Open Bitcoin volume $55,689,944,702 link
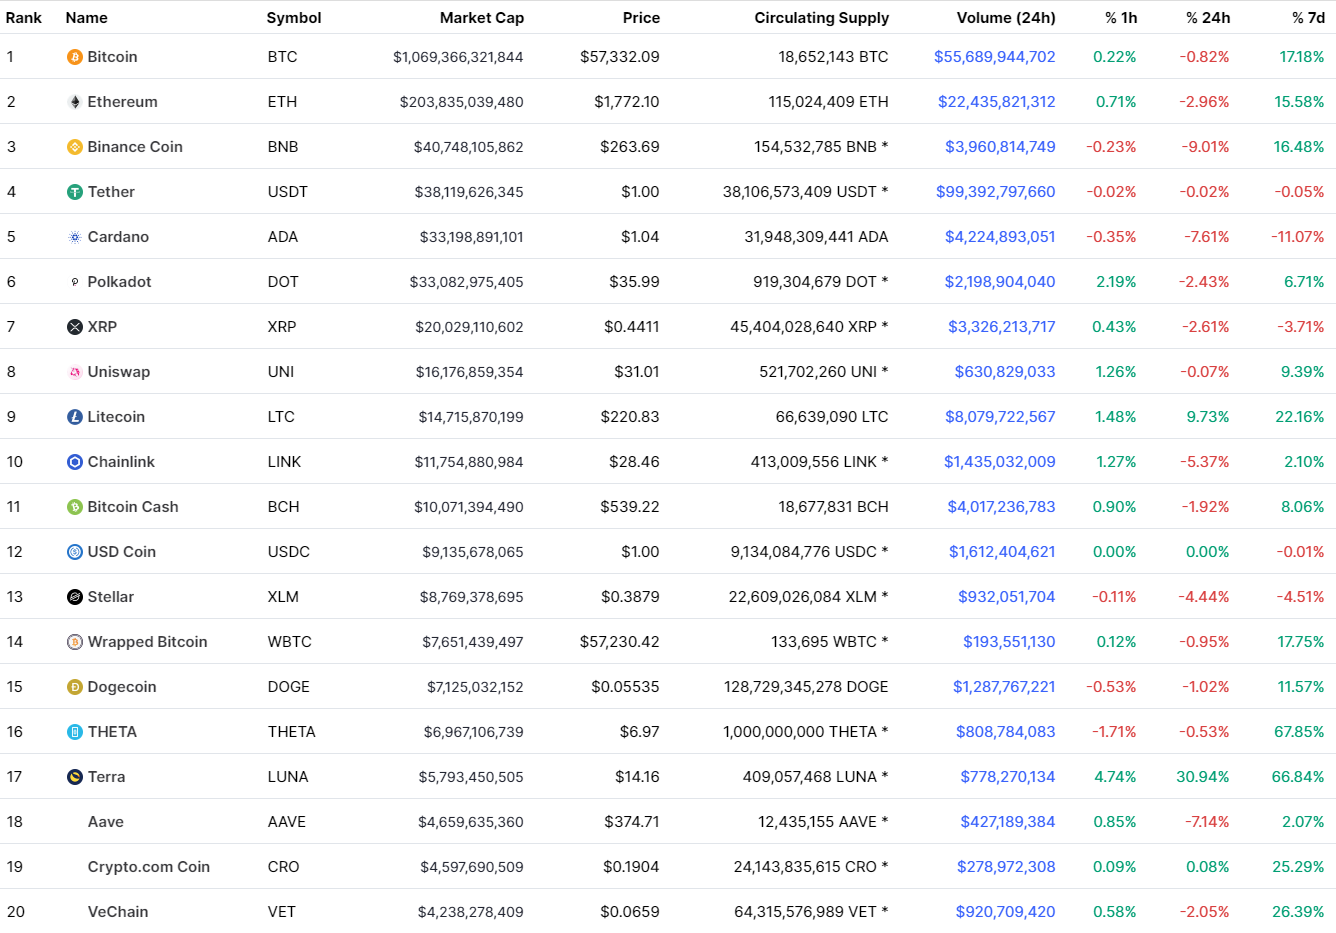 pyautogui.click(x=995, y=57)
